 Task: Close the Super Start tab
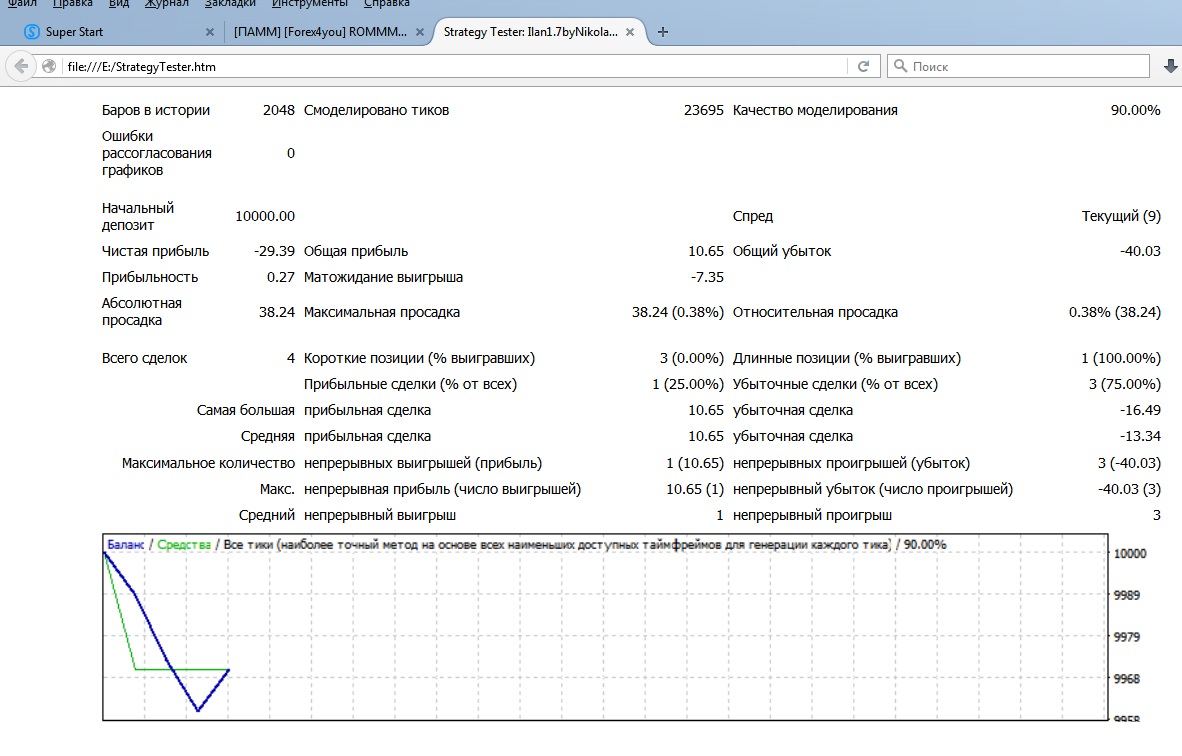tap(210, 32)
